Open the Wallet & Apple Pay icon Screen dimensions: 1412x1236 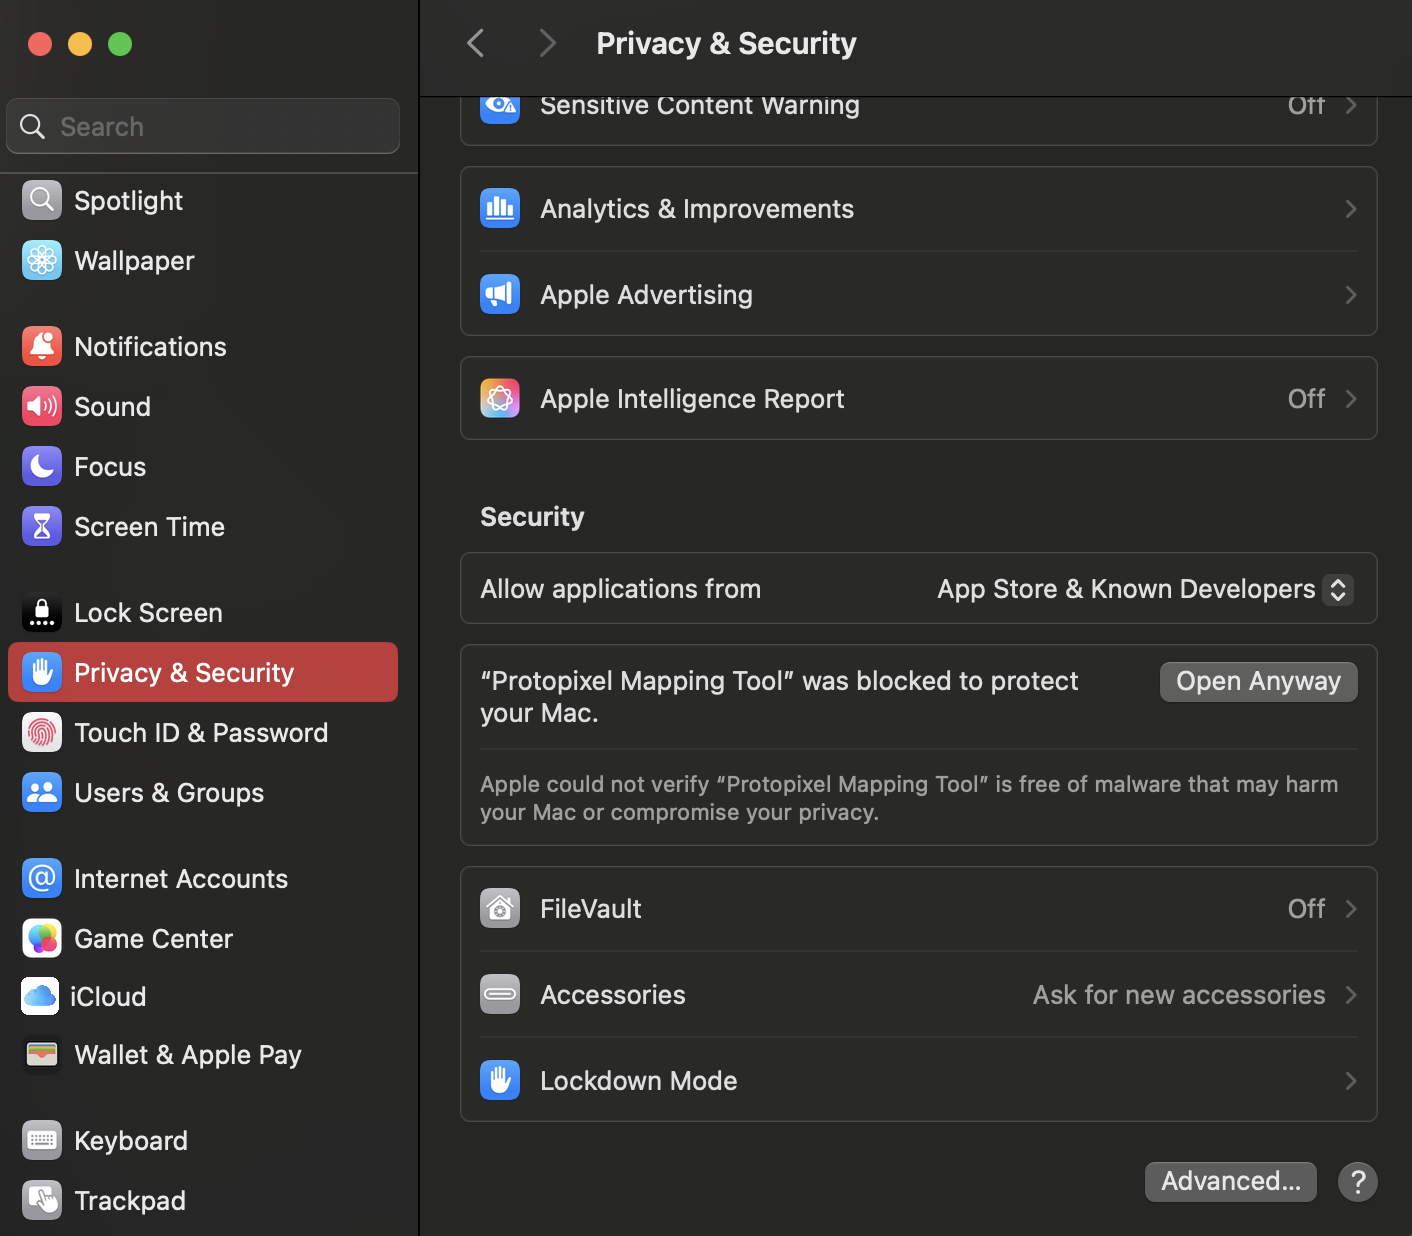pyautogui.click(x=42, y=1055)
